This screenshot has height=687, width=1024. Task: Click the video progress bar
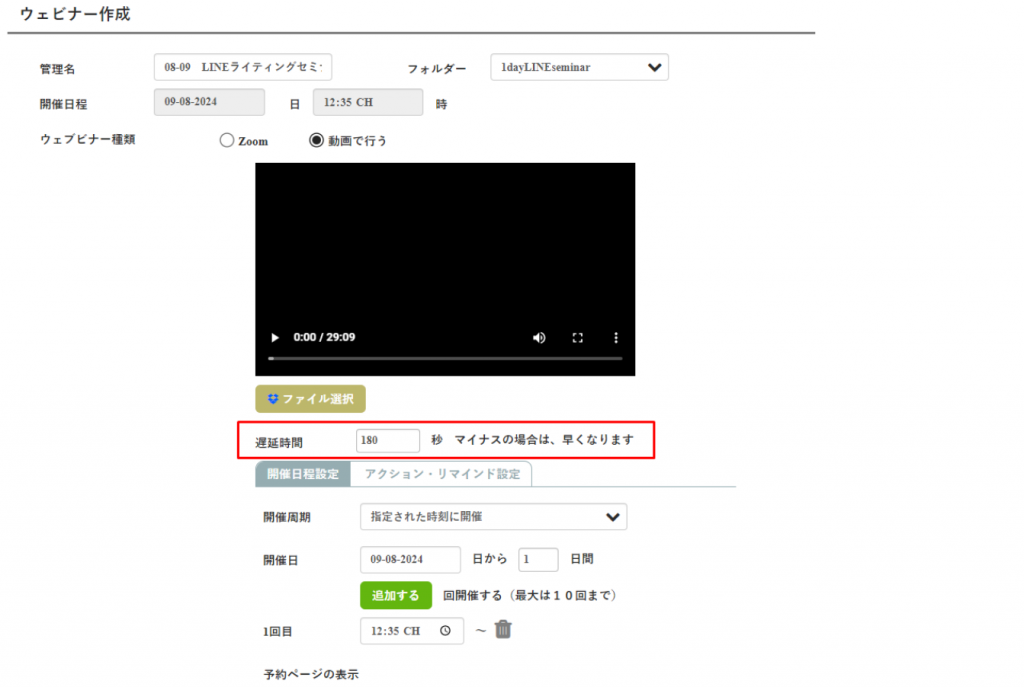tap(445, 359)
